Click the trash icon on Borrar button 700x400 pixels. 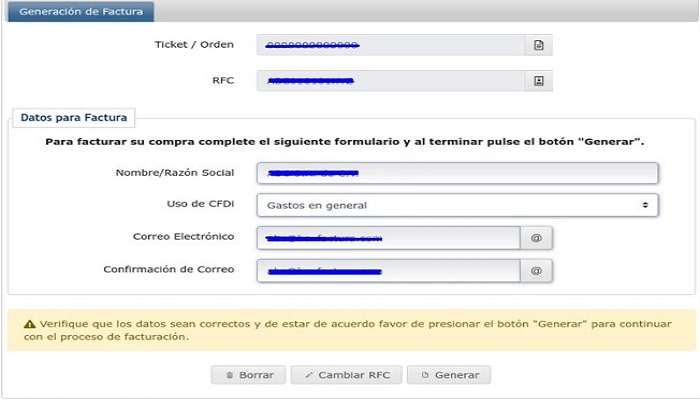tap(229, 375)
